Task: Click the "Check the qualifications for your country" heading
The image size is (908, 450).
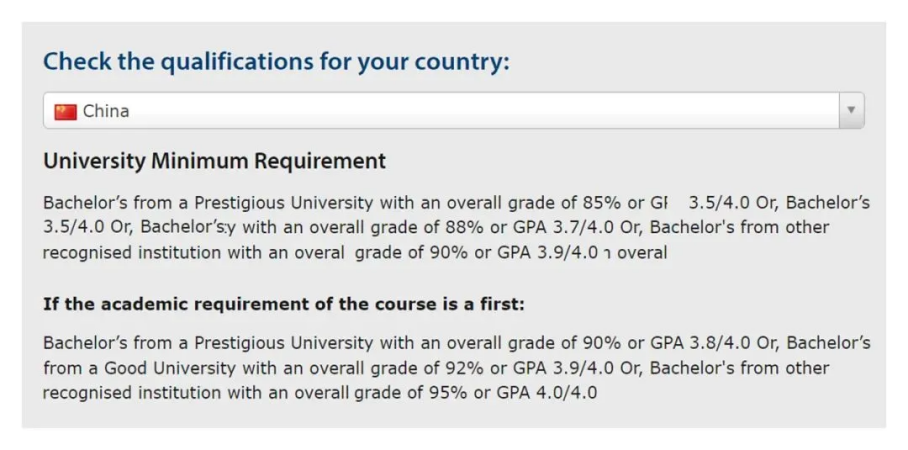Action: (x=276, y=61)
